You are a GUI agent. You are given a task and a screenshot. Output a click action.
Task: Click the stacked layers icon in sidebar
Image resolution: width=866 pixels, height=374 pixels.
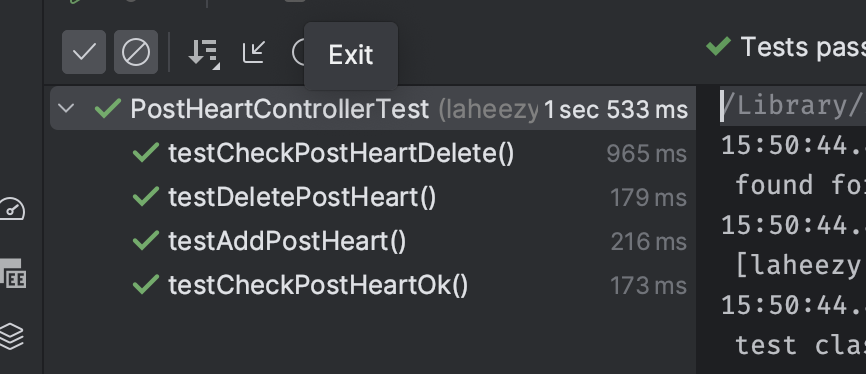coord(12,336)
